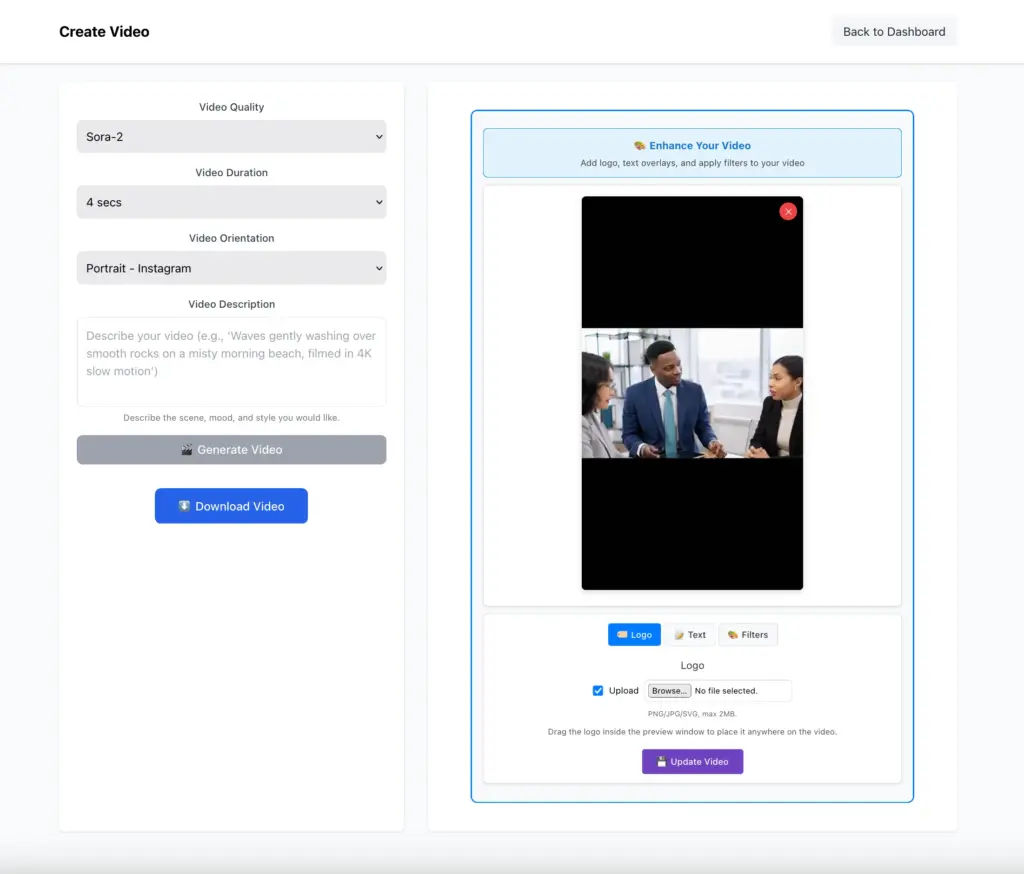Click the 'Drag the logo inside' instruction text
Screen dimensions: 1024x874
[692, 732]
